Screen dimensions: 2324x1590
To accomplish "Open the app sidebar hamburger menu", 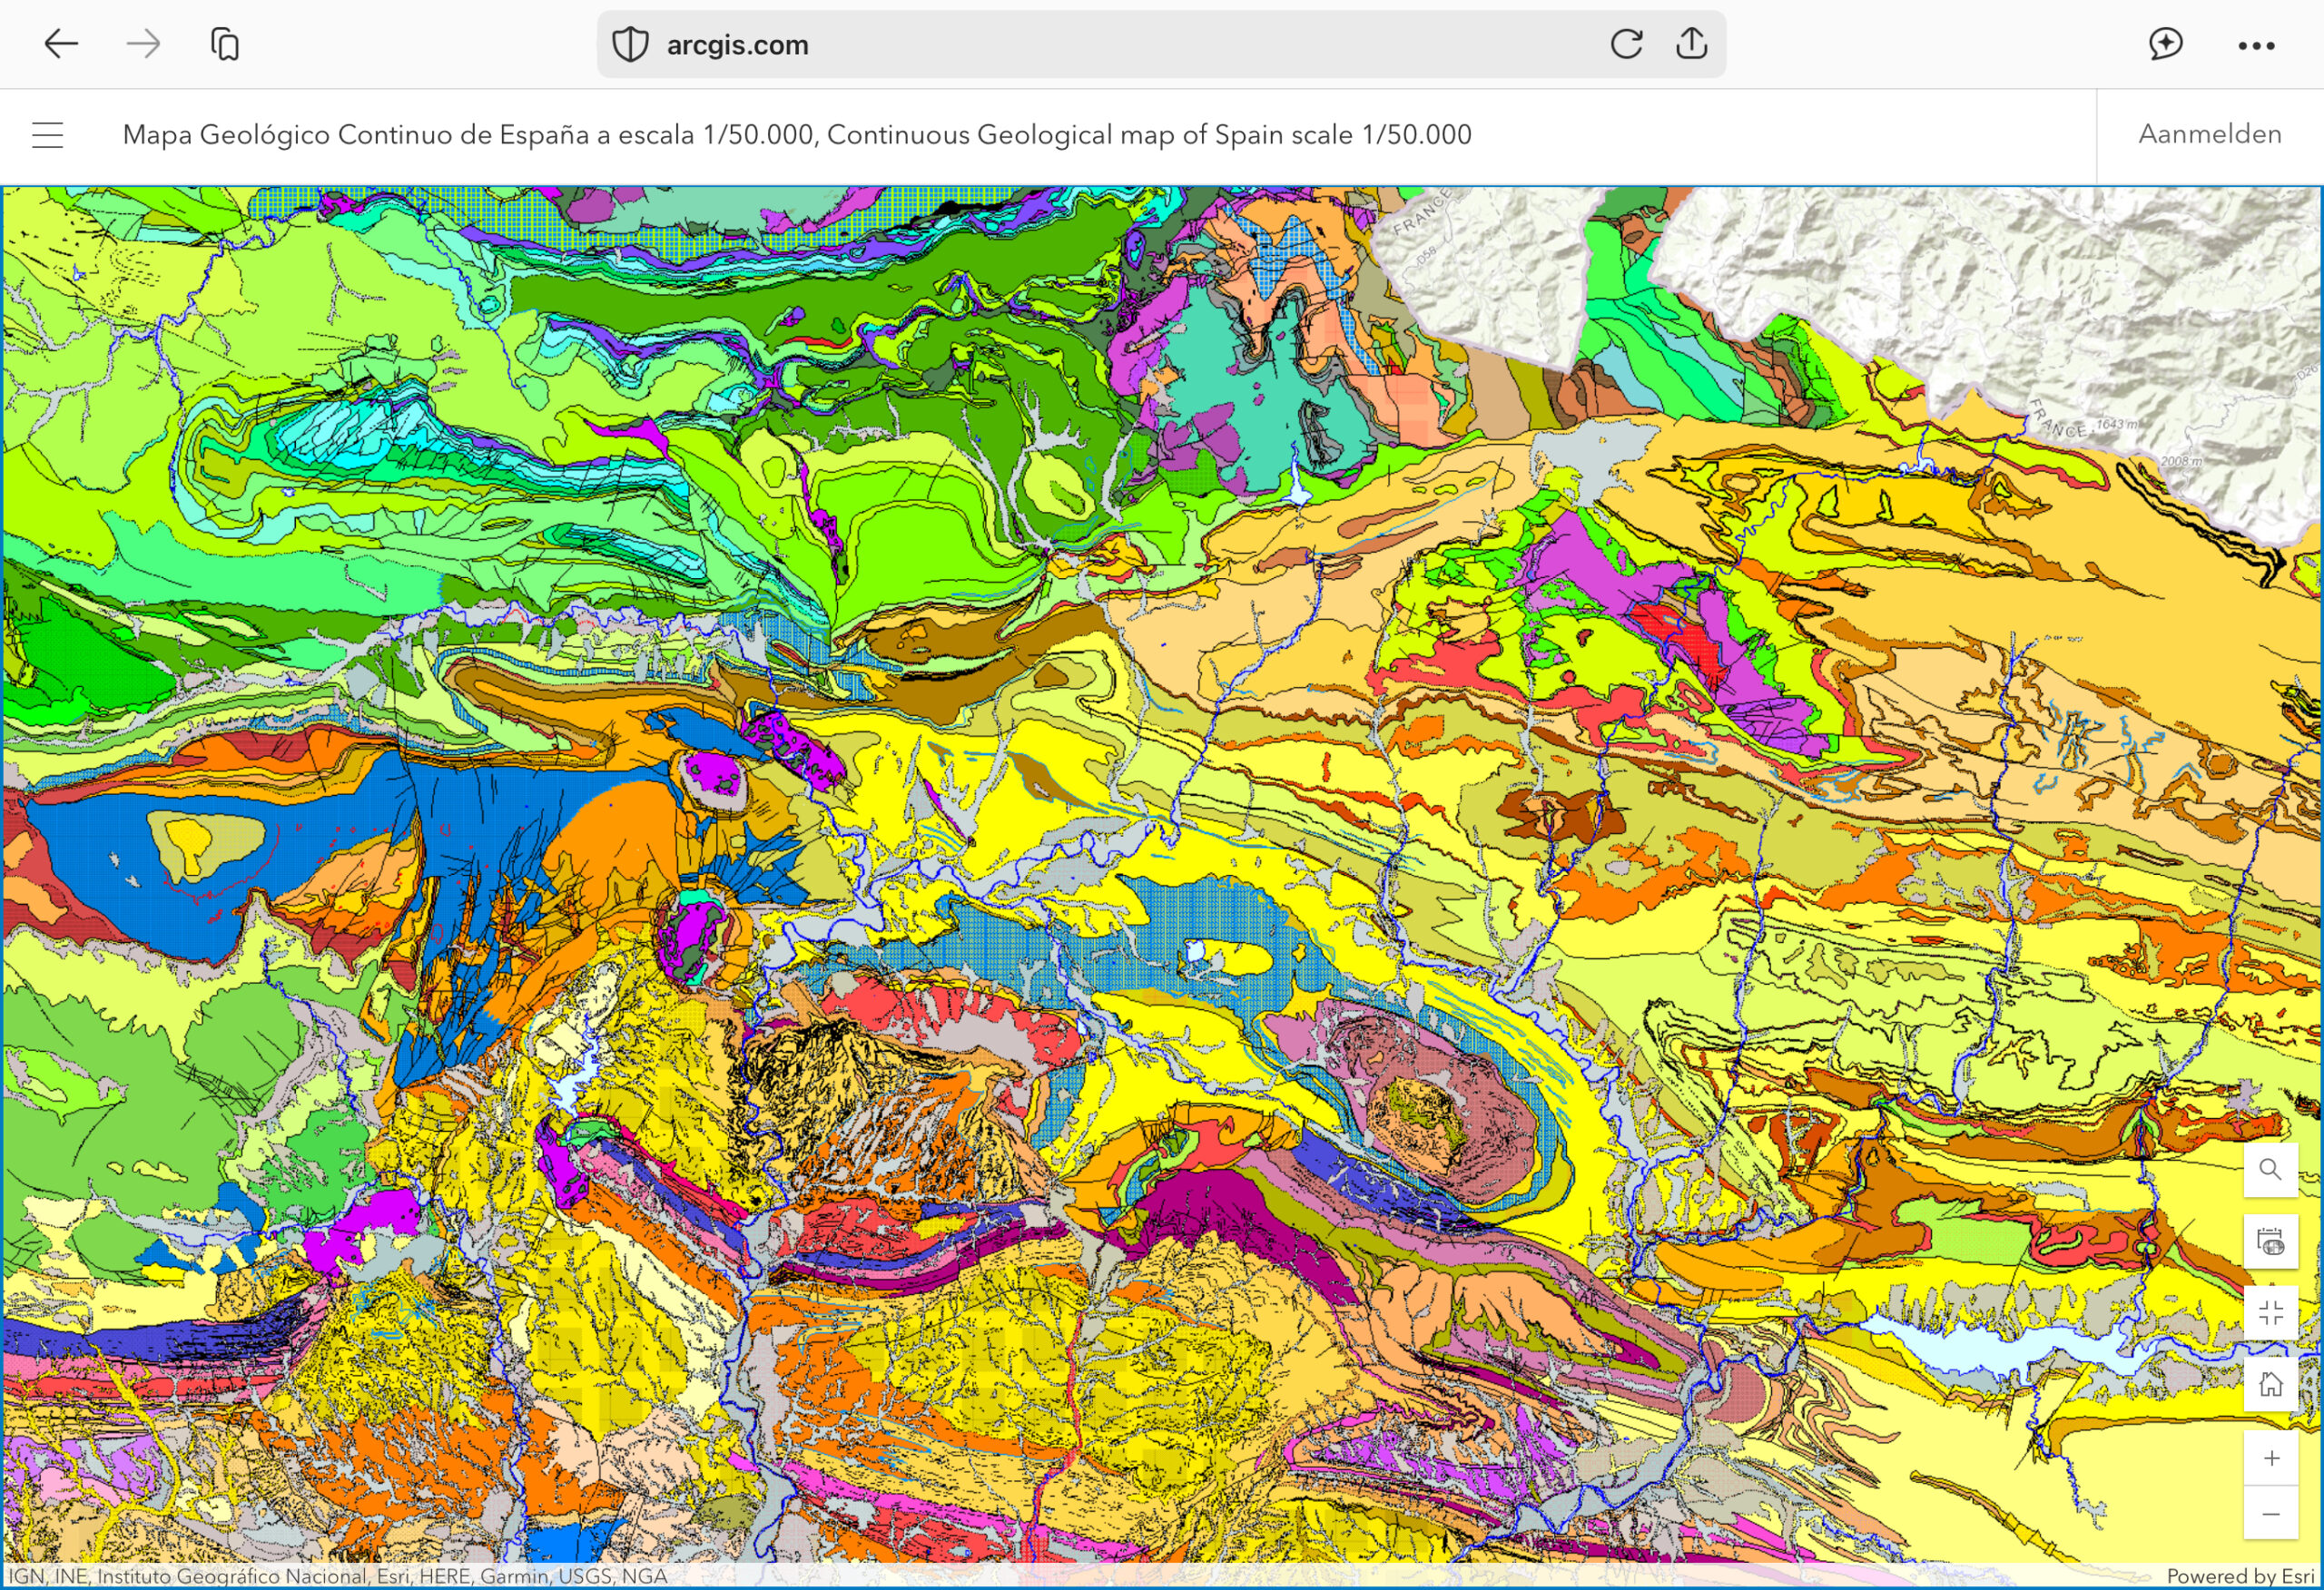I will pyautogui.click(x=46, y=133).
